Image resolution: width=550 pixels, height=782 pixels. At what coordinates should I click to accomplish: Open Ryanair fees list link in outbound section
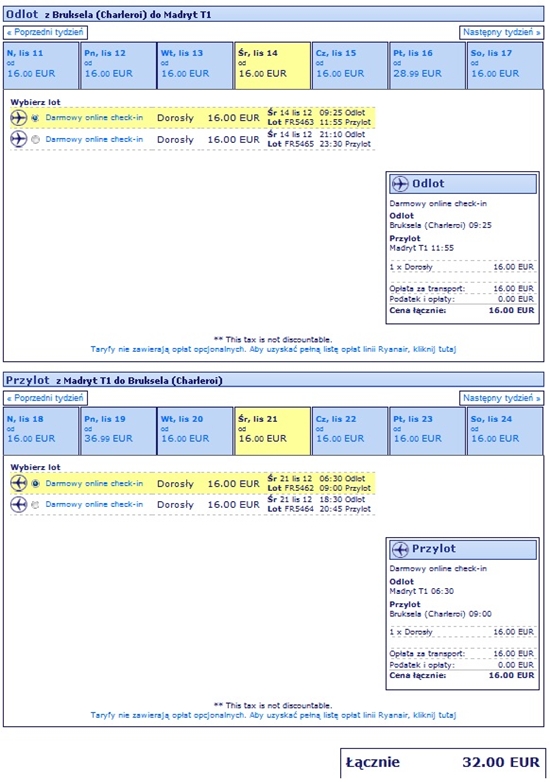point(273,349)
